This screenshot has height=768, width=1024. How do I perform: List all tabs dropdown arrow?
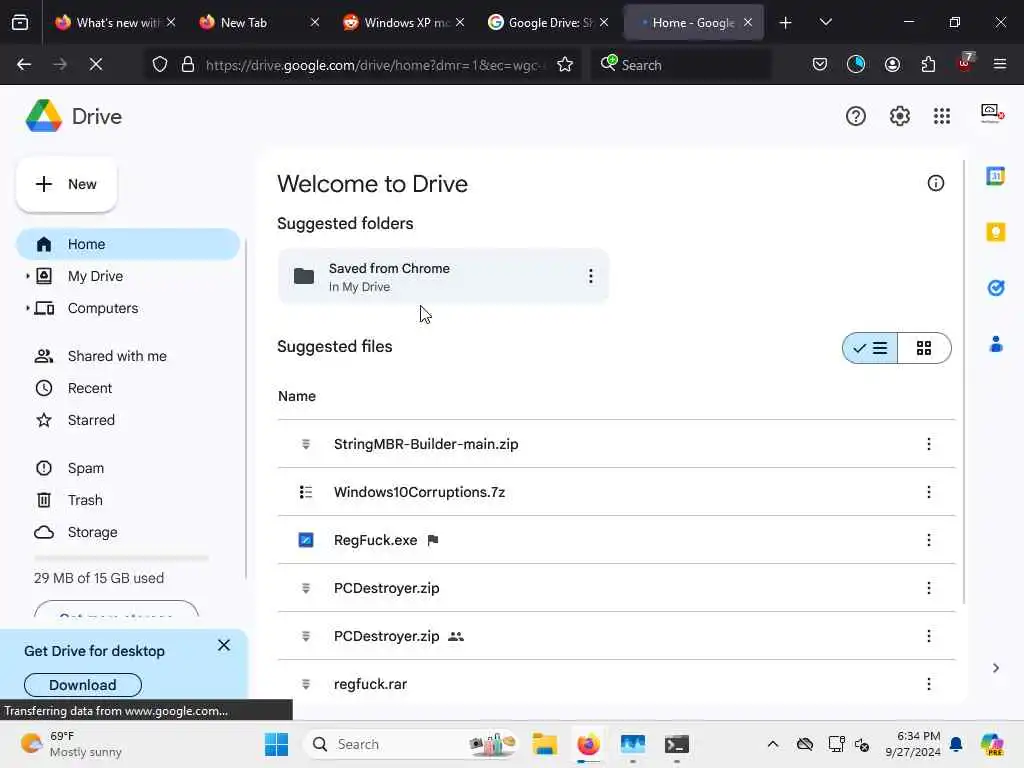pos(825,23)
